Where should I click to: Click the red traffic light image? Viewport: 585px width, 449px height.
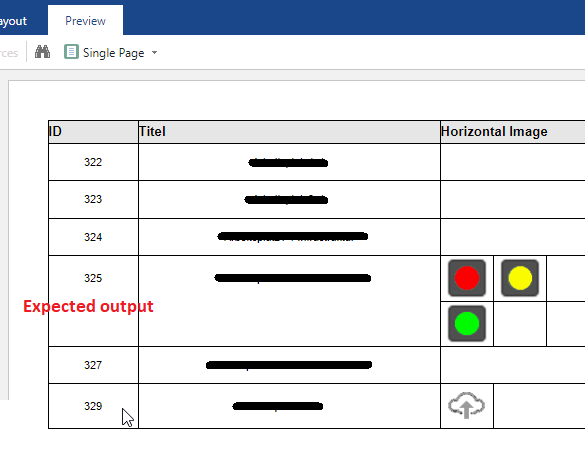click(x=467, y=278)
